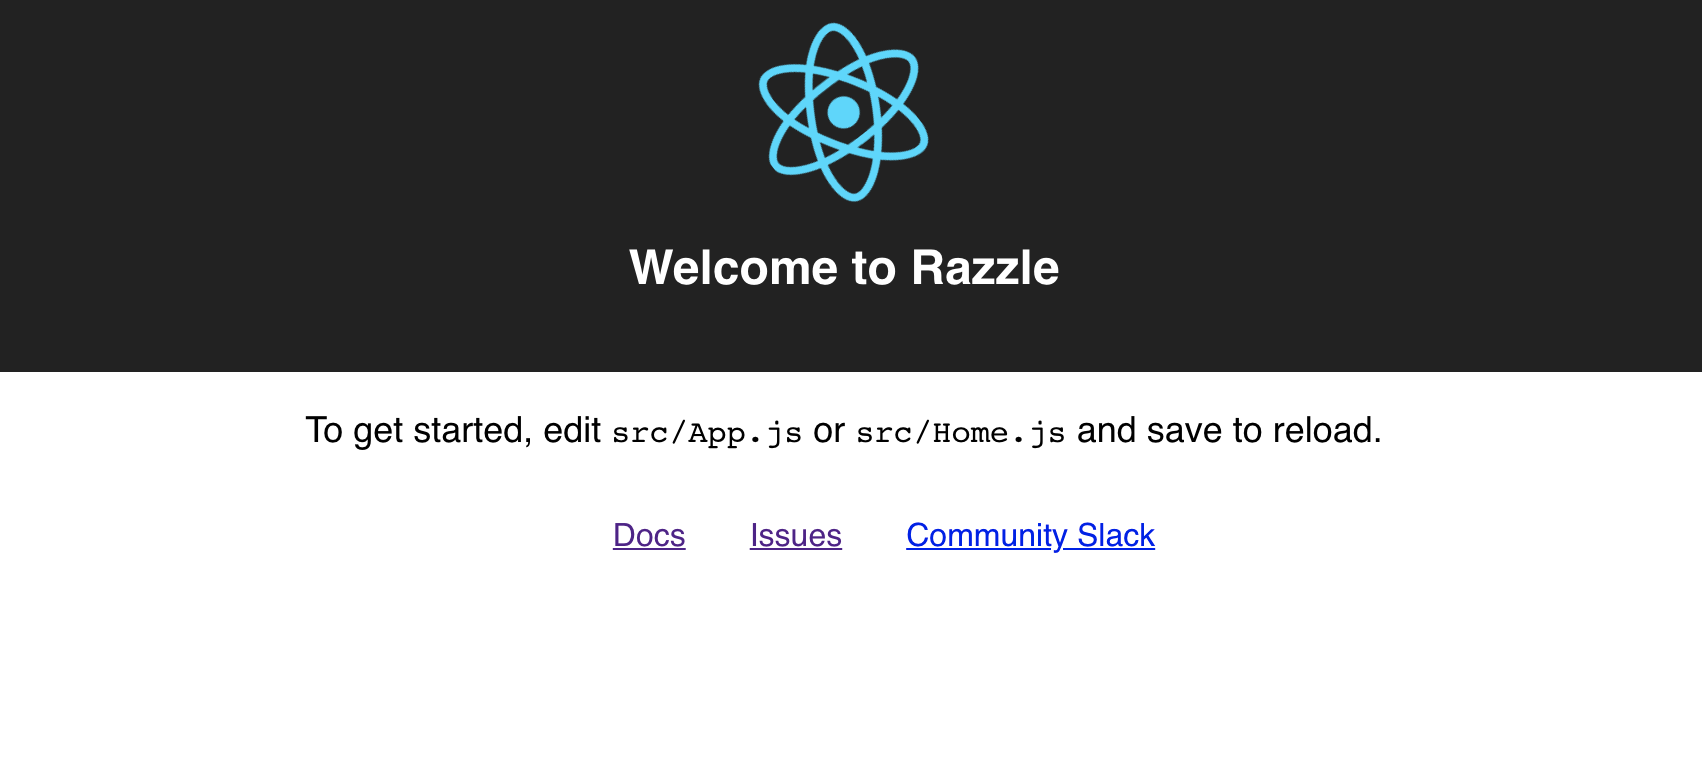Image resolution: width=1702 pixels, height=778 pixels.
Task: Open the Issues link
Action: 796,536
